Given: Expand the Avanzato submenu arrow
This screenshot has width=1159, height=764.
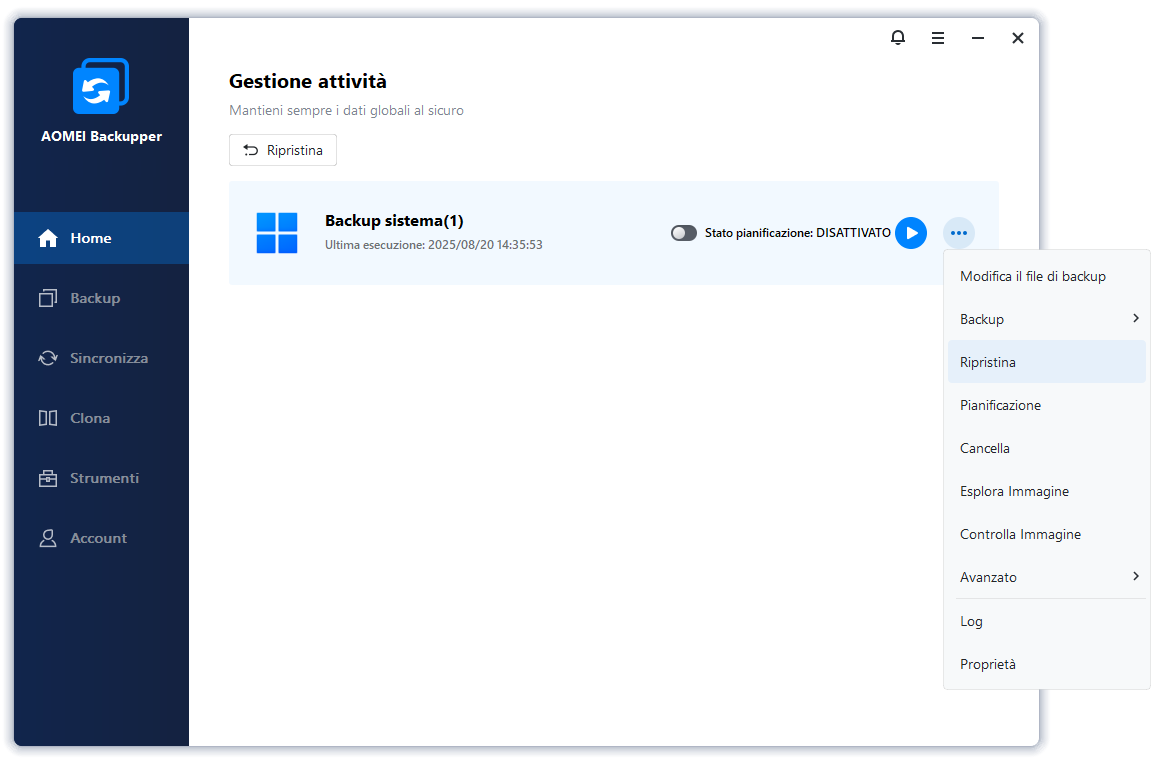Looking at the screenshot, I should (1136, 576).
